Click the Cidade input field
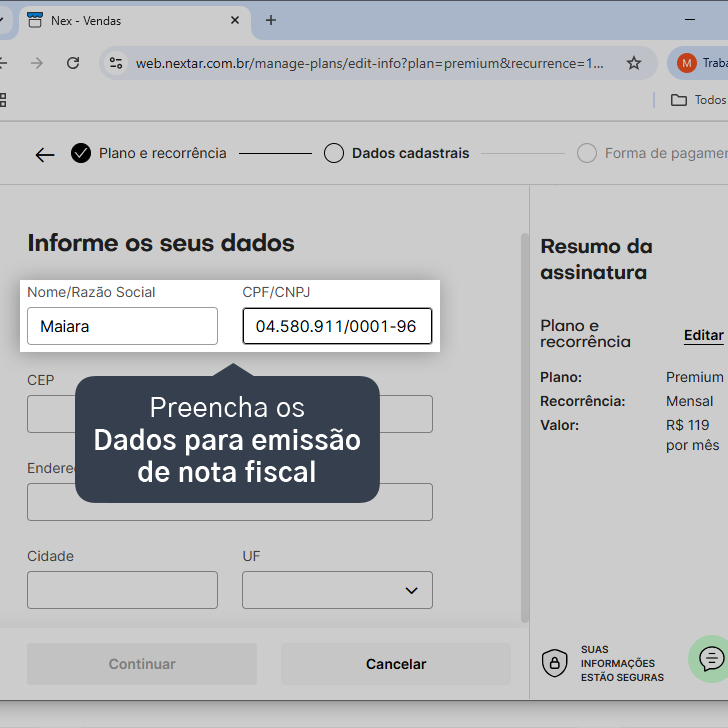This screenshot has width=728, height=728. 123,590
